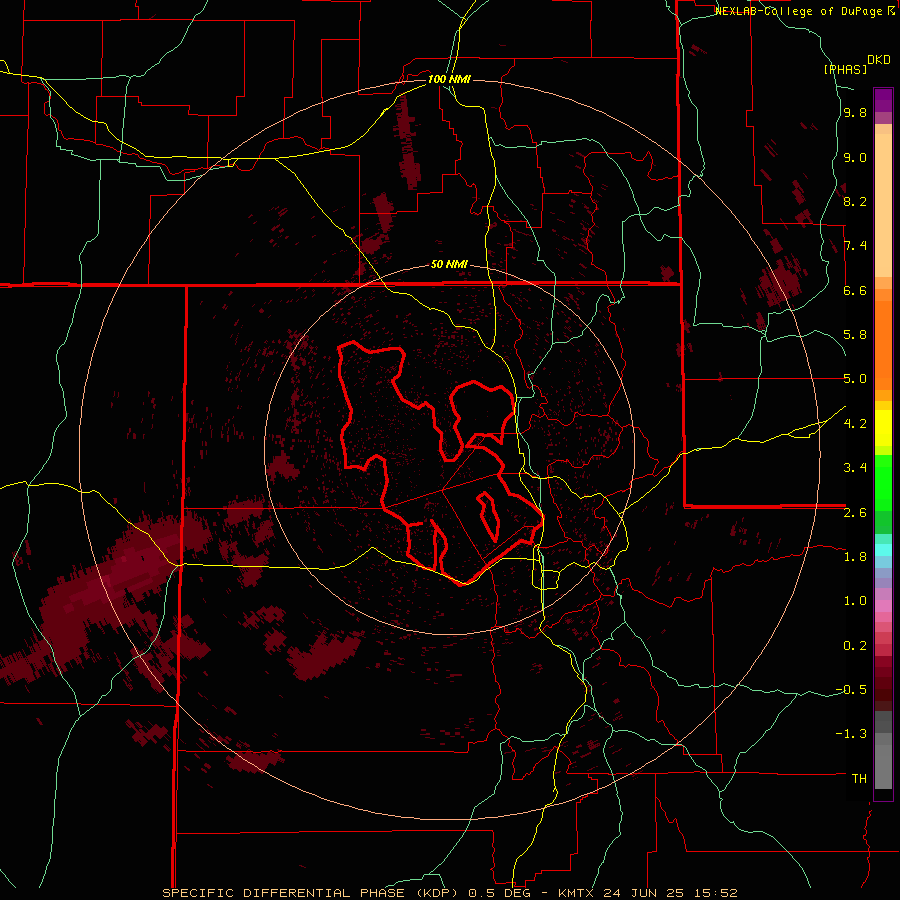Click the 6.6 legend value
900x900 pixels.
click(x=855, y=291)
